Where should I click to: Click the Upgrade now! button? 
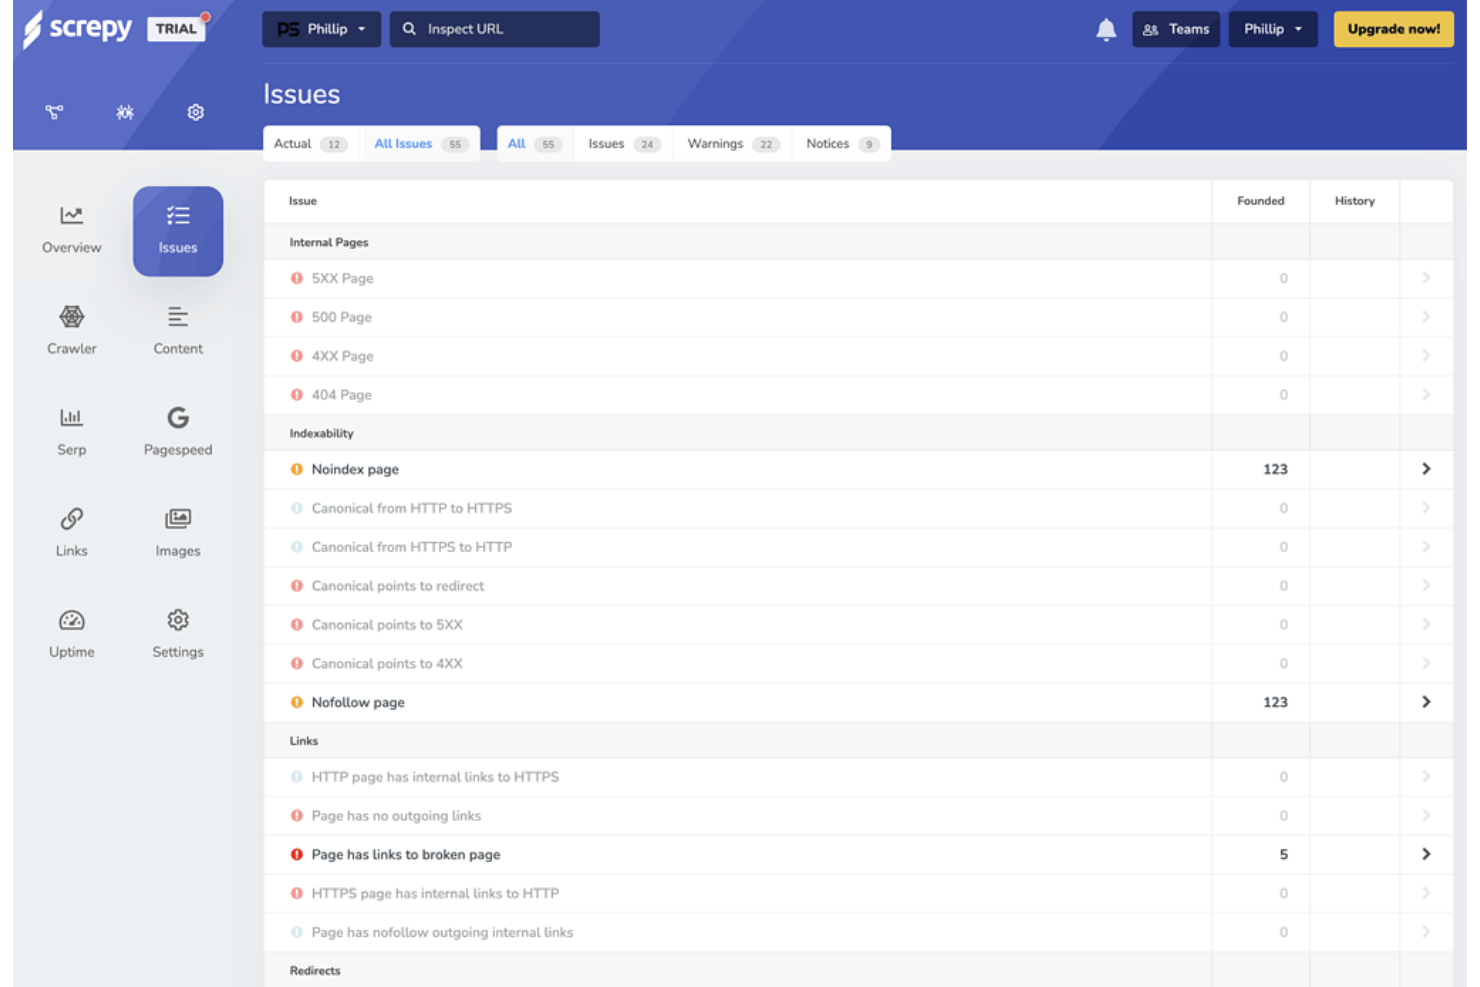pyautogui.click(x=1393, y=29)
